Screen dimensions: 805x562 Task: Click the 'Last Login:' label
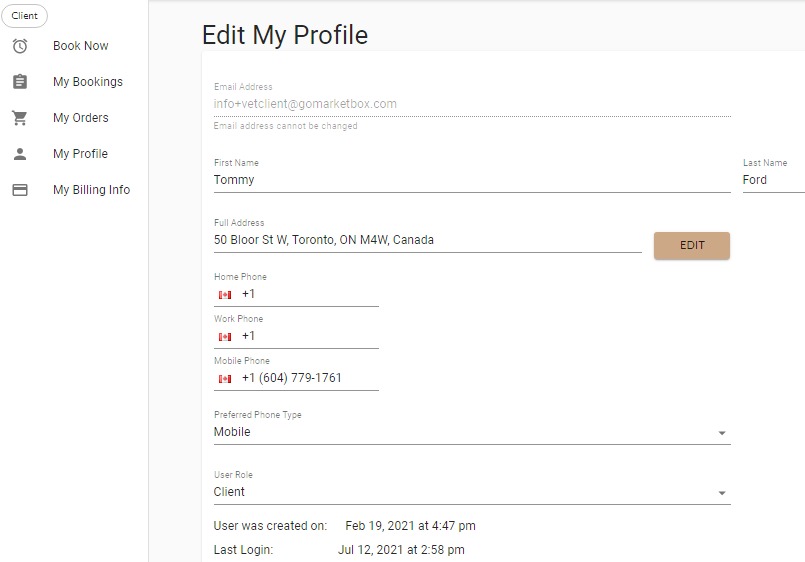pos(243,550)
